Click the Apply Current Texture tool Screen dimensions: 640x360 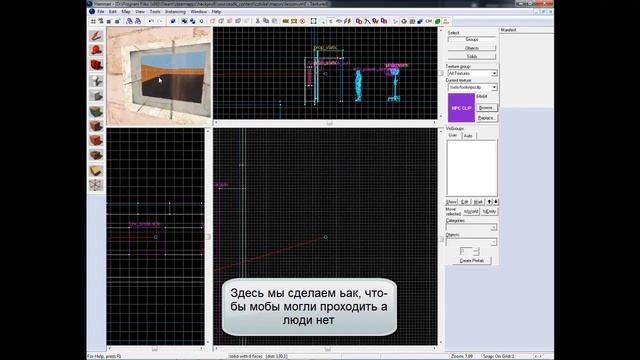pos(96,126)
